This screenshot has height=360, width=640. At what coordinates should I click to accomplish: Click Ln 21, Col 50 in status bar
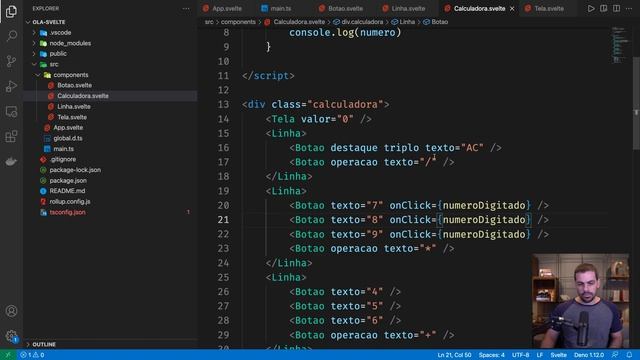point(454,355)
